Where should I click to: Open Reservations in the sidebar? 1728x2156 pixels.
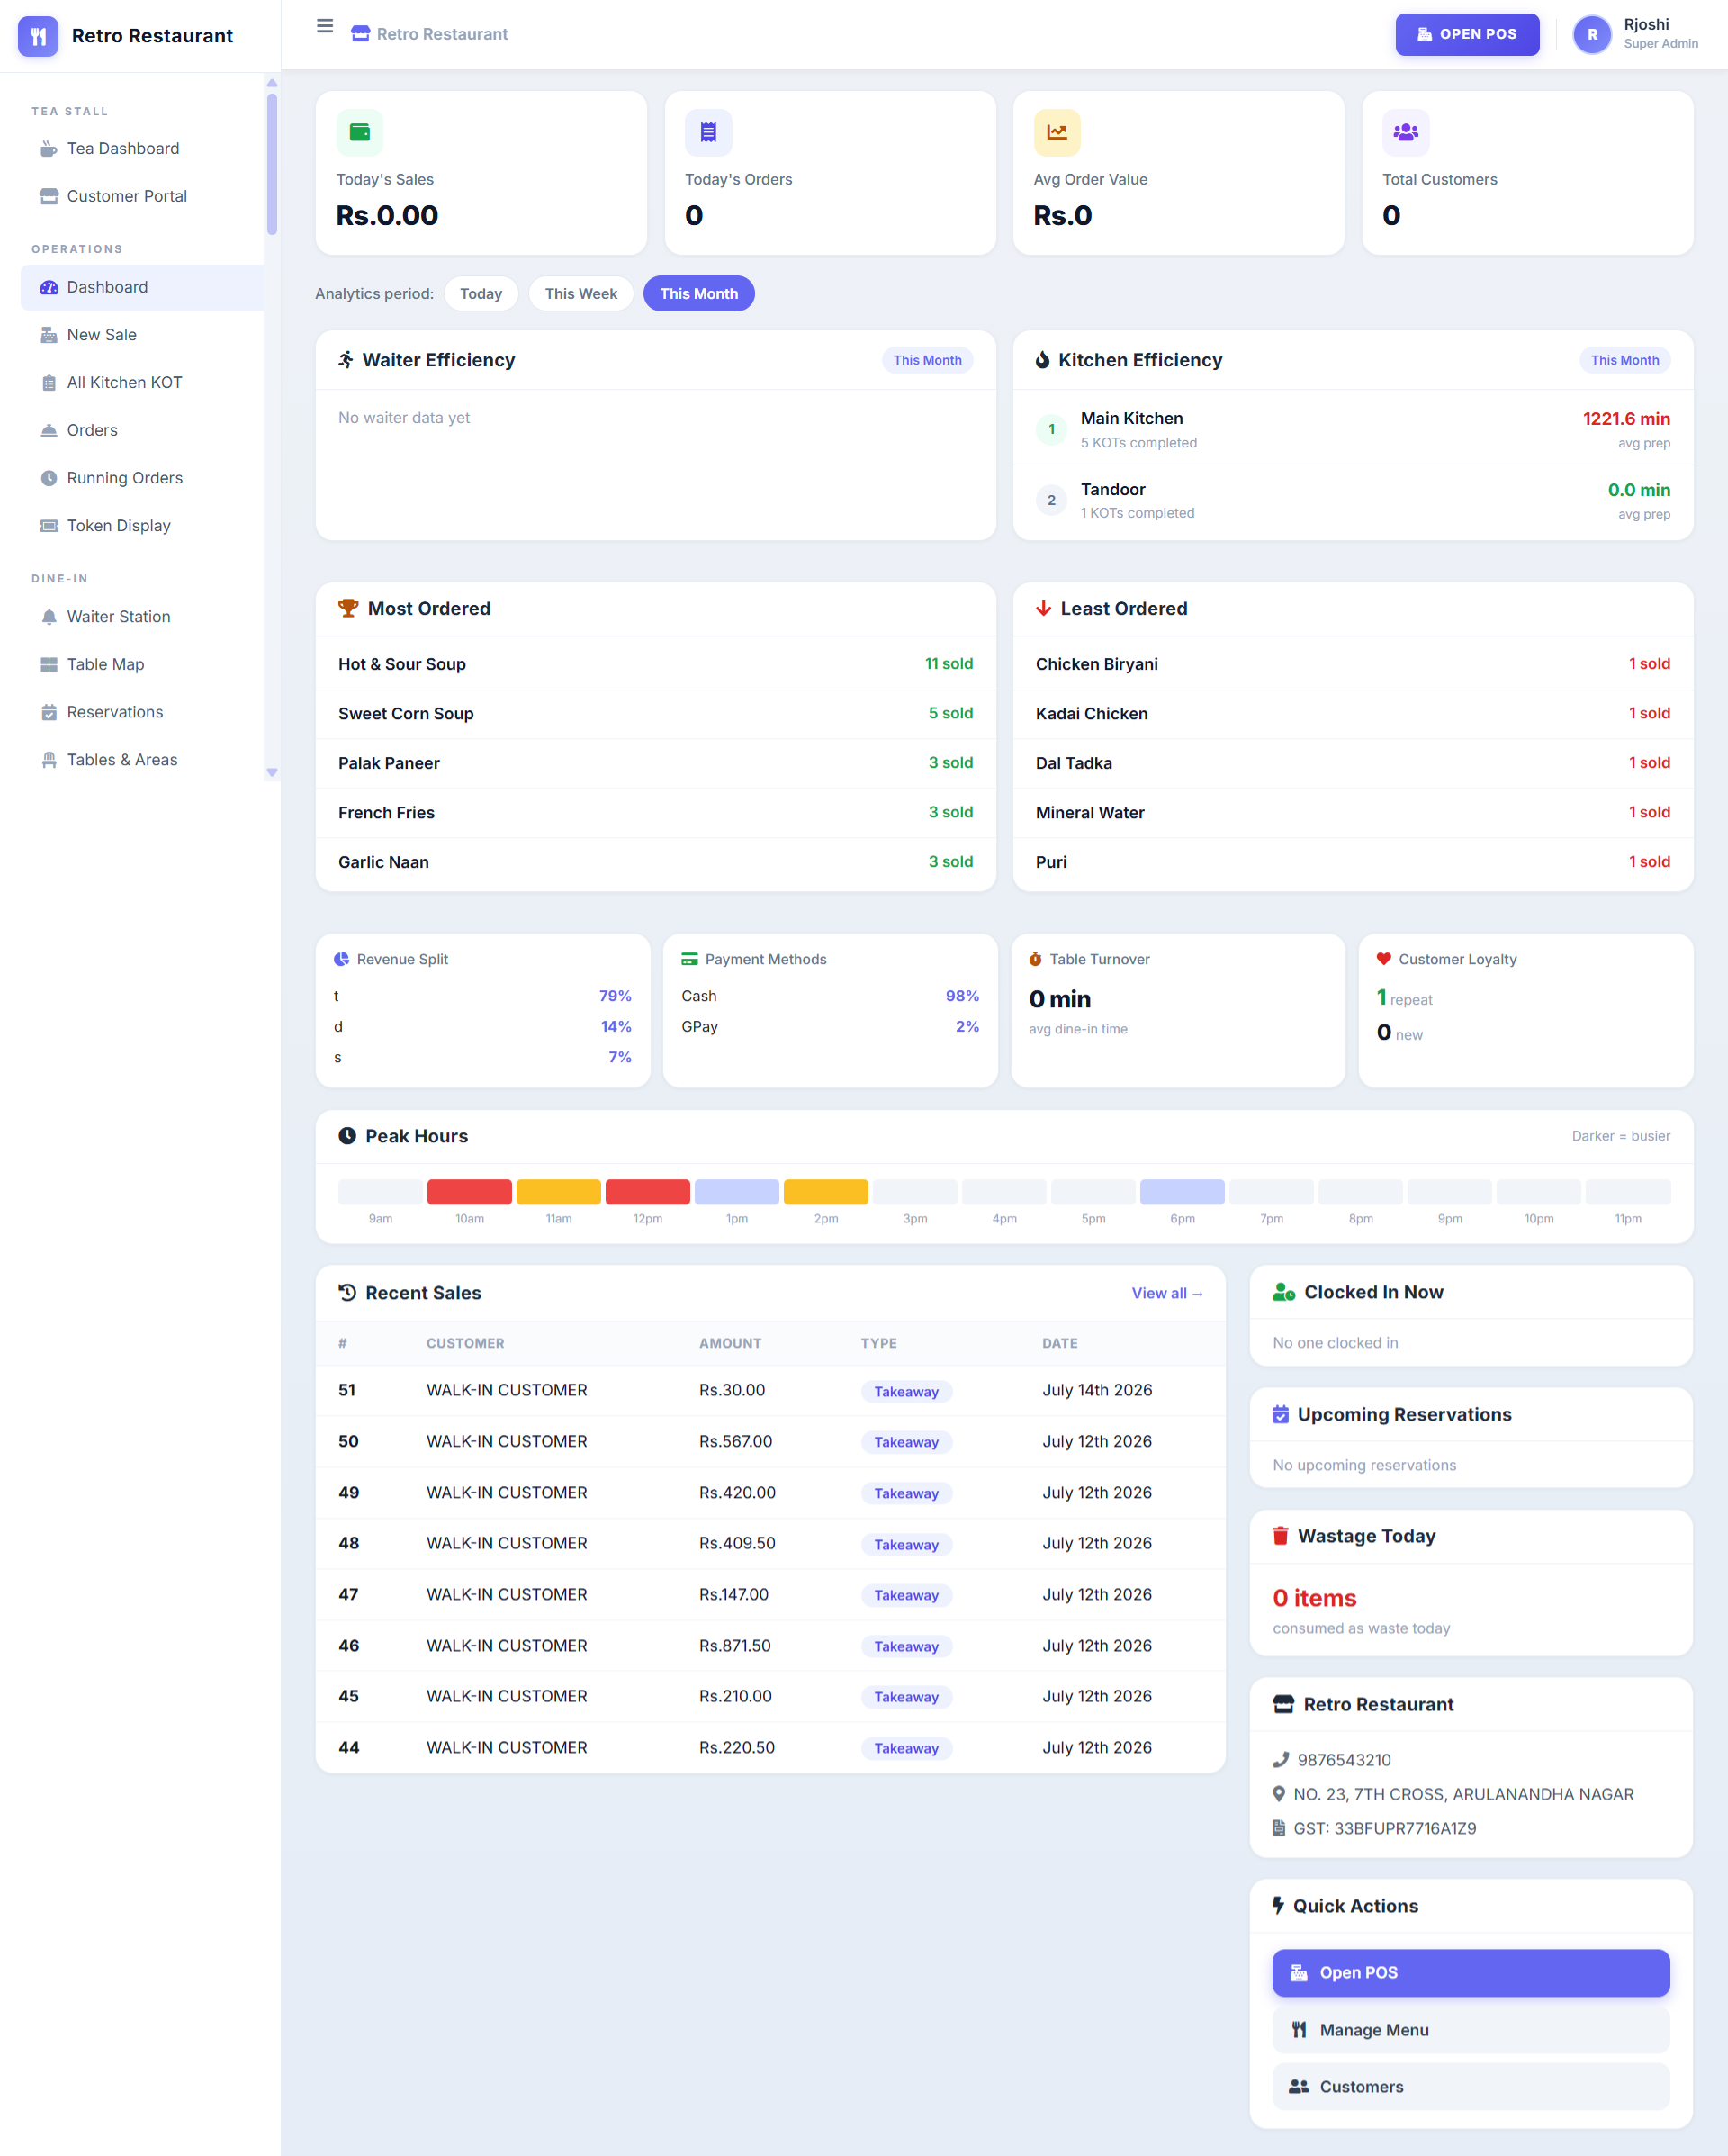[142, 712]
